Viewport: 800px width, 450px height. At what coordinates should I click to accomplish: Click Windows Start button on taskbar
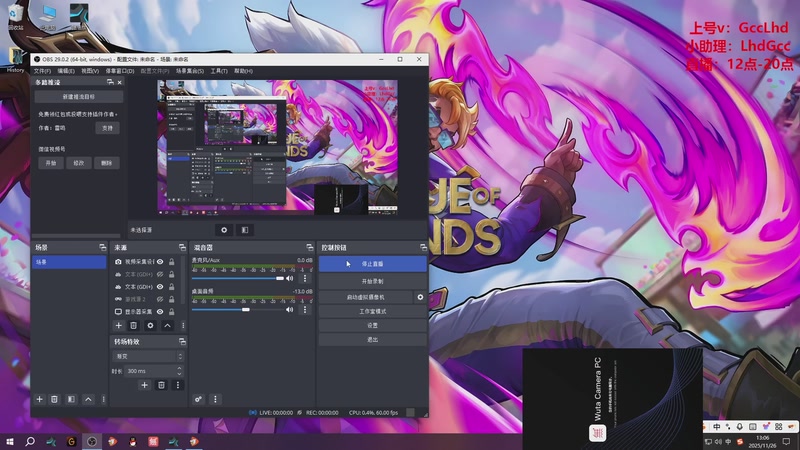point(9,442)
